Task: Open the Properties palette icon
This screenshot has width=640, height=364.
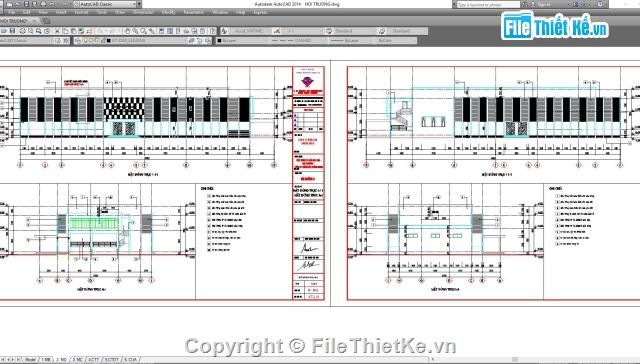Action: 161,31
